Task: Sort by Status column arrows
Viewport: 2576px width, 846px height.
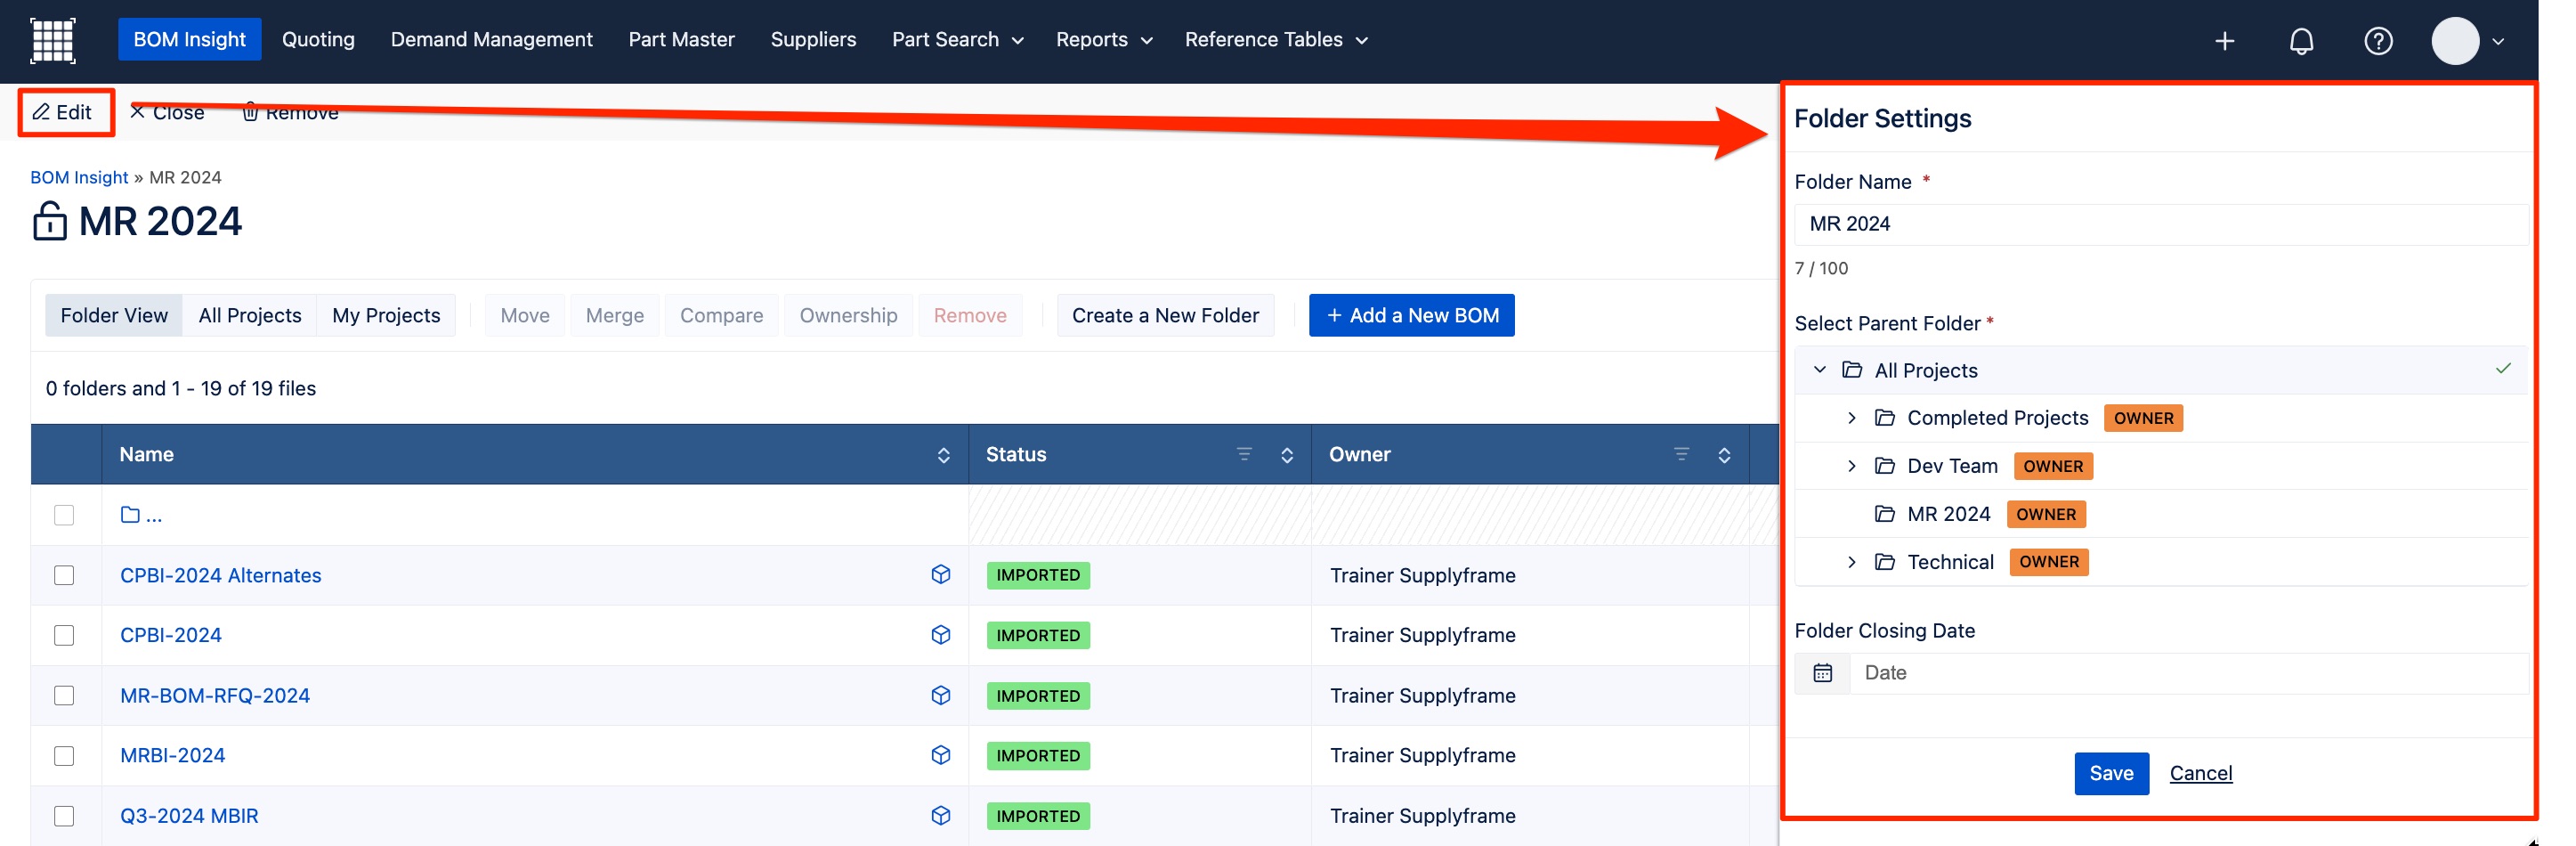Action: 1286,455
